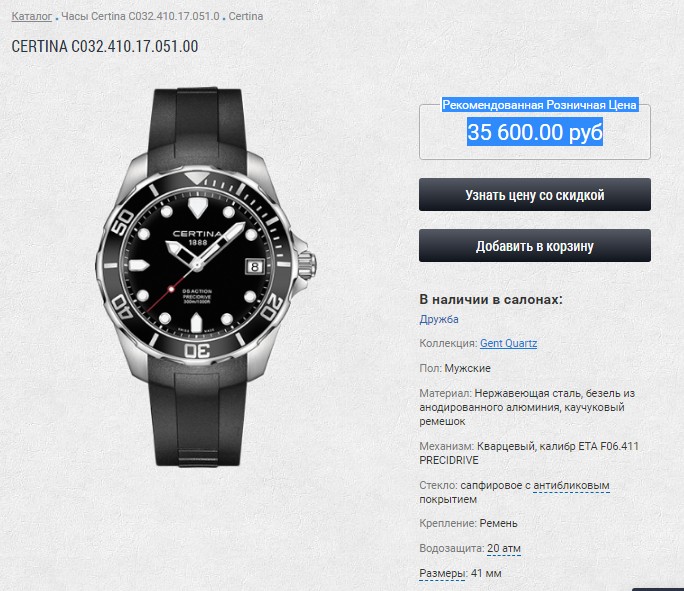684x591 pixels.
Task: Click the date window on watch dial
Action: [x=255, y=266]
